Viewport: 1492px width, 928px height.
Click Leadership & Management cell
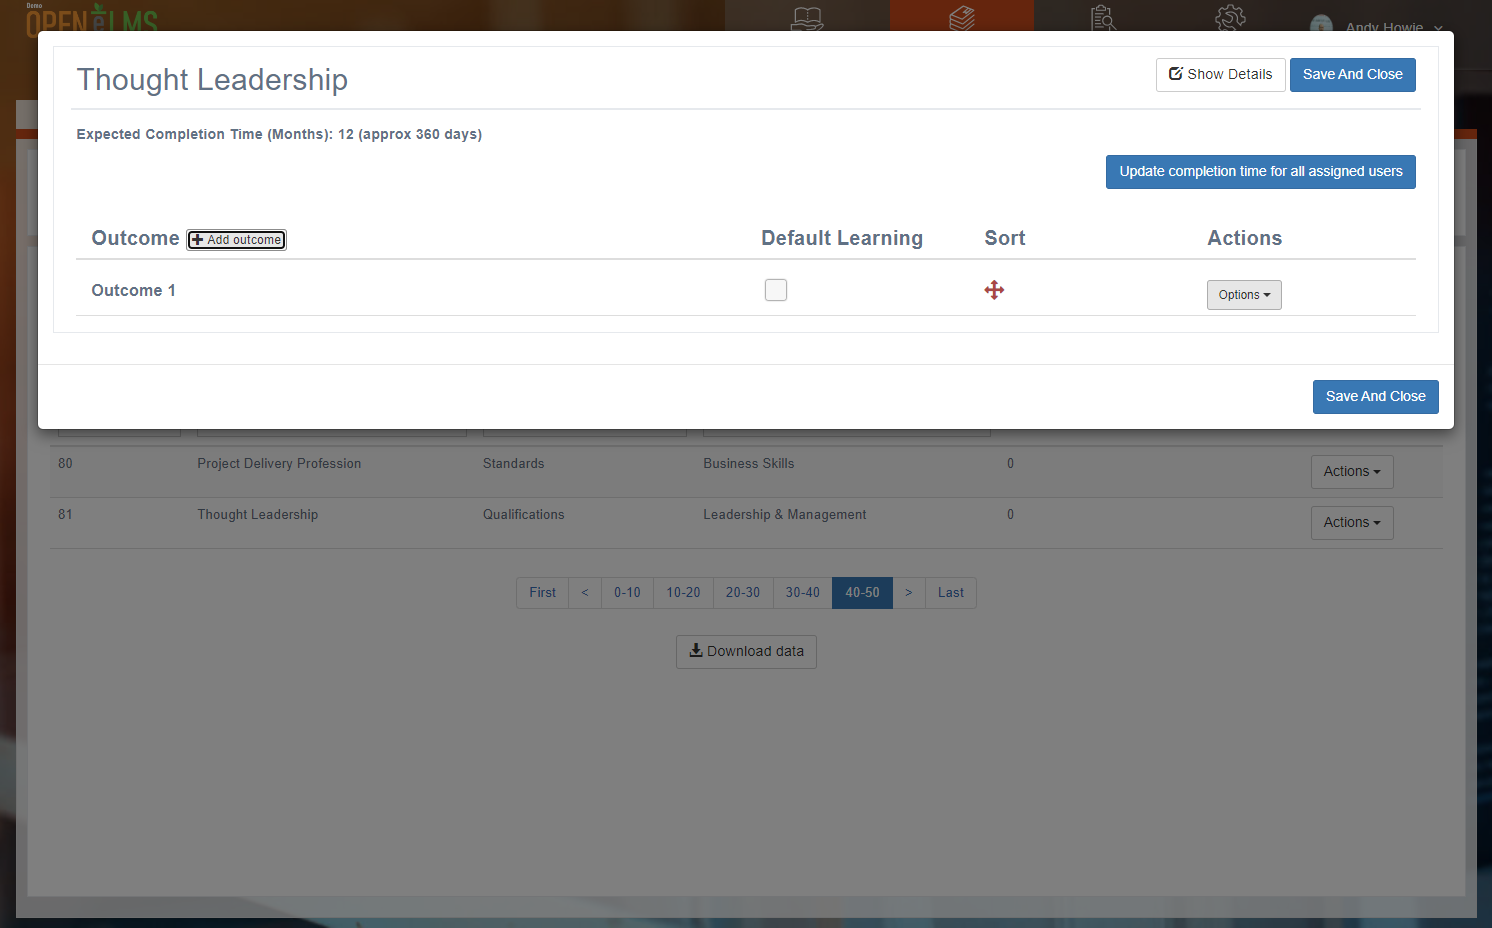(x=785, y=515)
